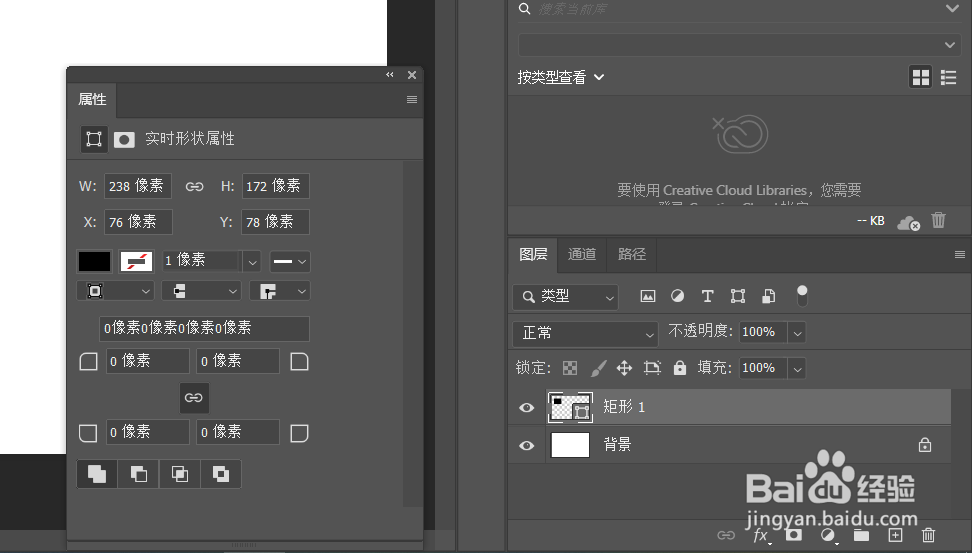Open stroke width dropdown arrow

coord(252,262)
